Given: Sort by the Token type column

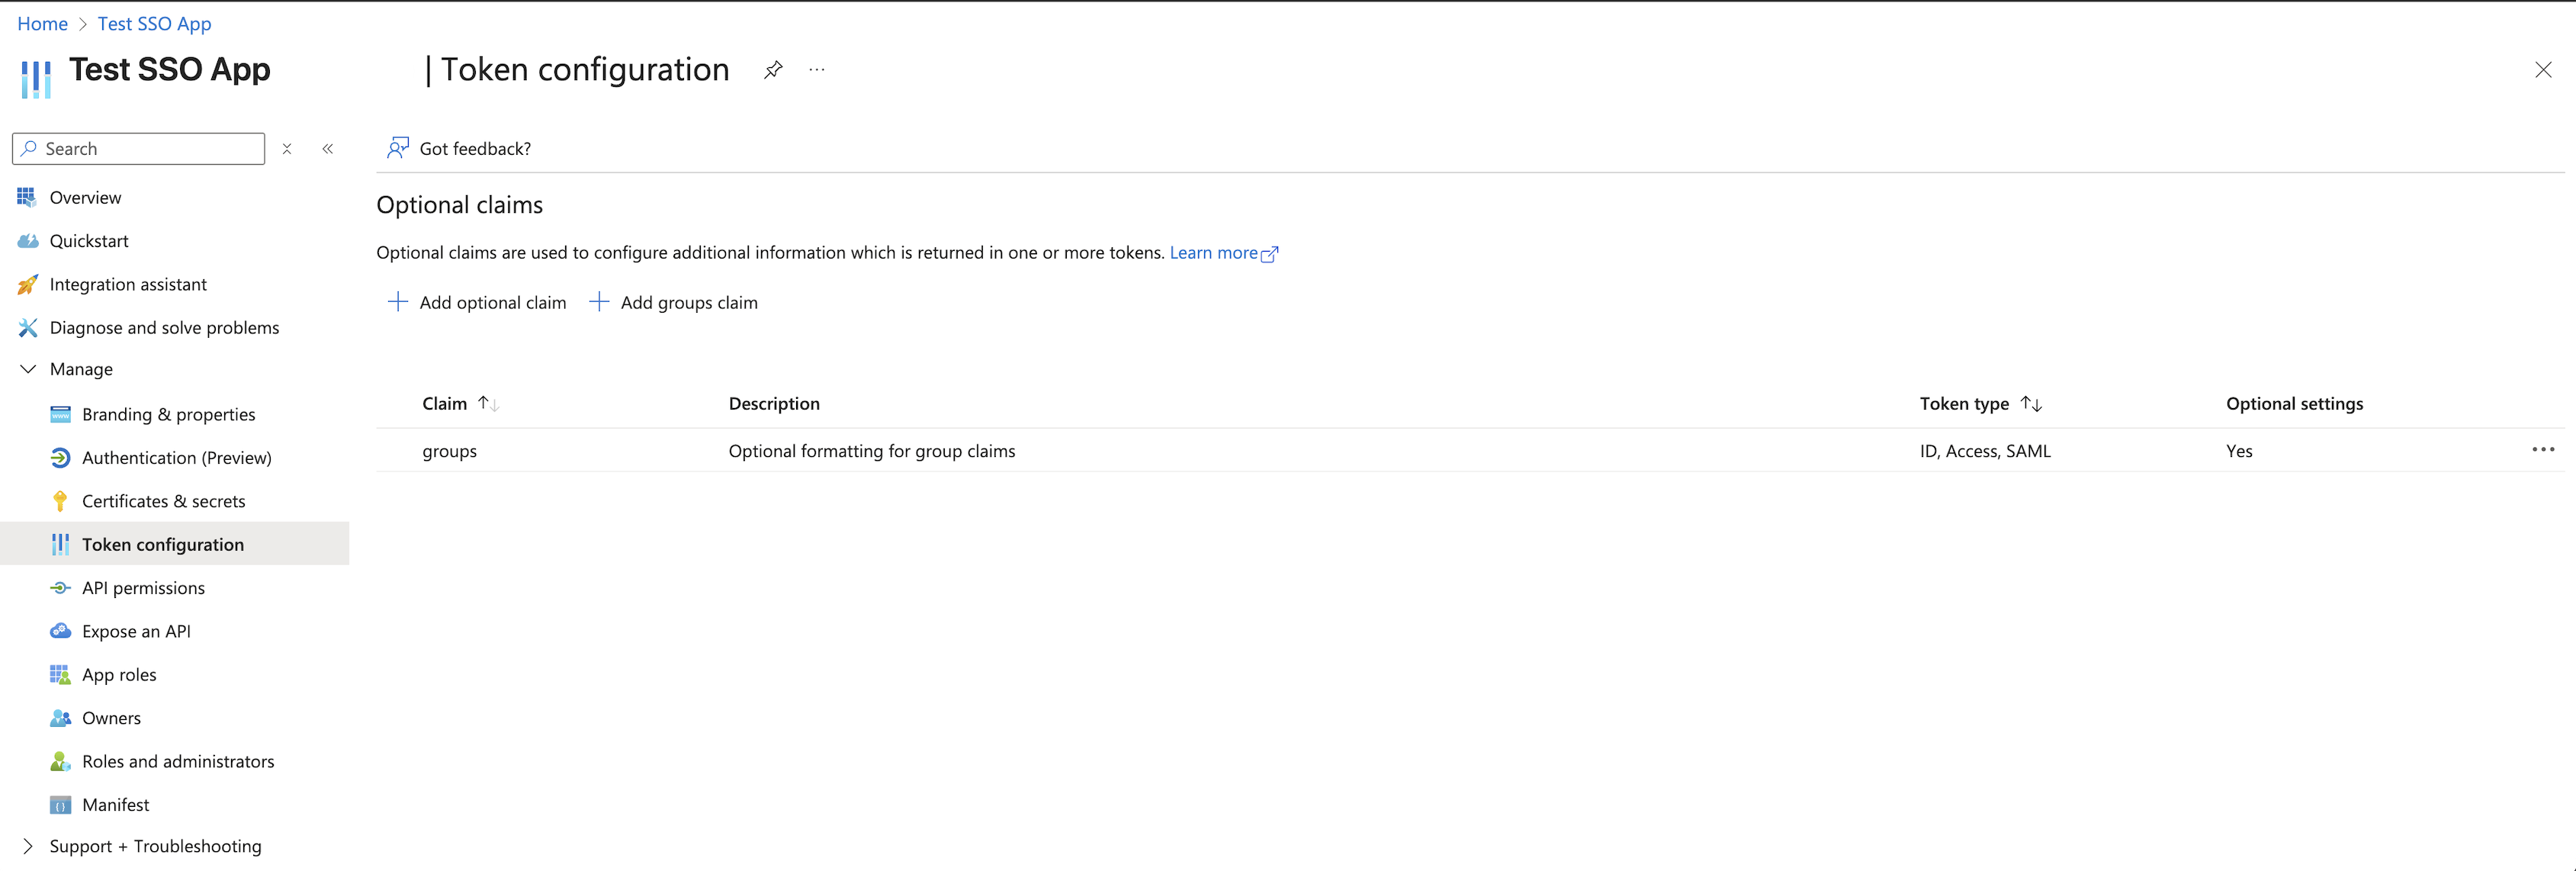Looking at the screenshot, I should 1980,404.
